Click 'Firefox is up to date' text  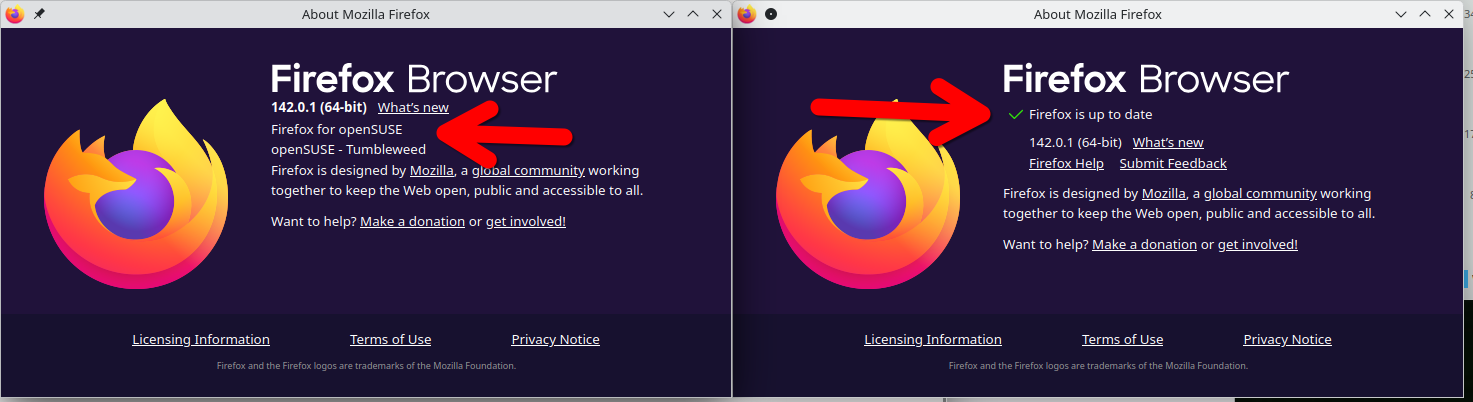[1091, 115]
